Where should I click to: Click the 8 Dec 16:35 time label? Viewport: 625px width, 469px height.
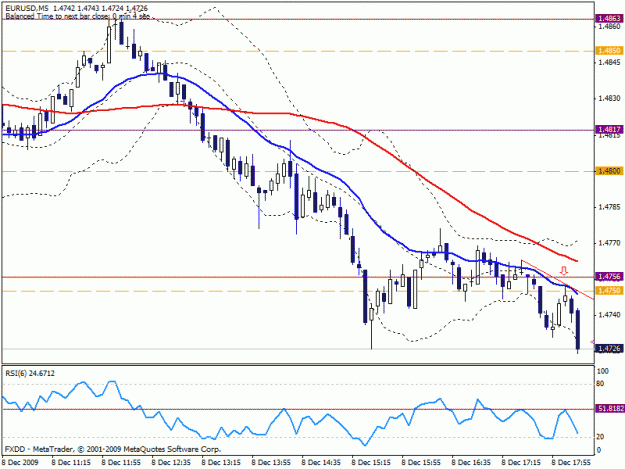[471, 463]
